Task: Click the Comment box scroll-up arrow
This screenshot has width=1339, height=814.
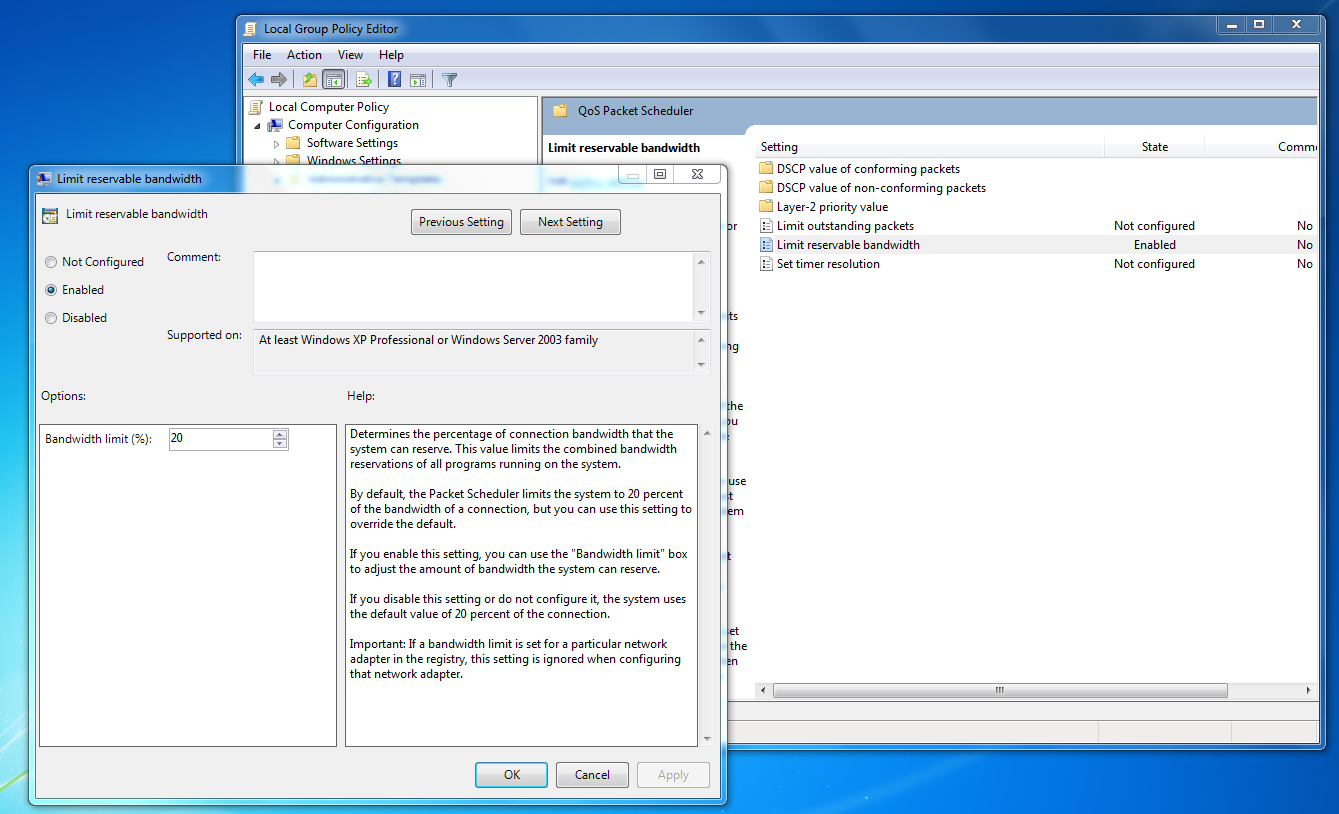Action: pyautogui.click(x=702, y=262)
